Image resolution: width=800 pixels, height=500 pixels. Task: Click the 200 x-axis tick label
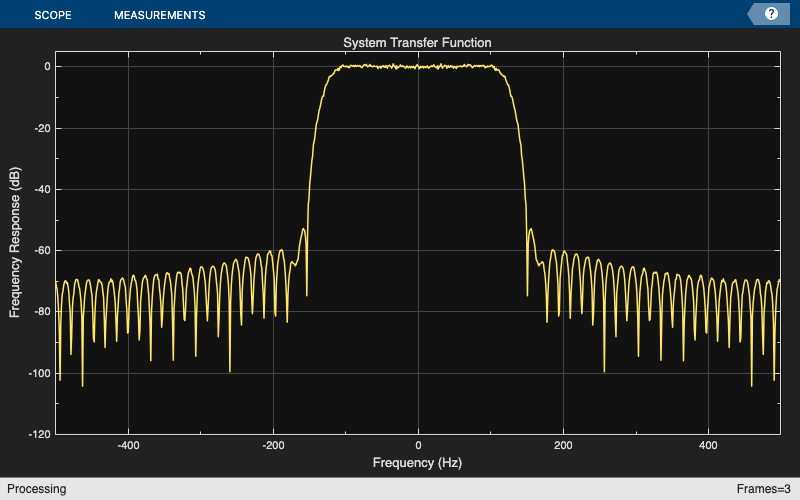[563, 445]
